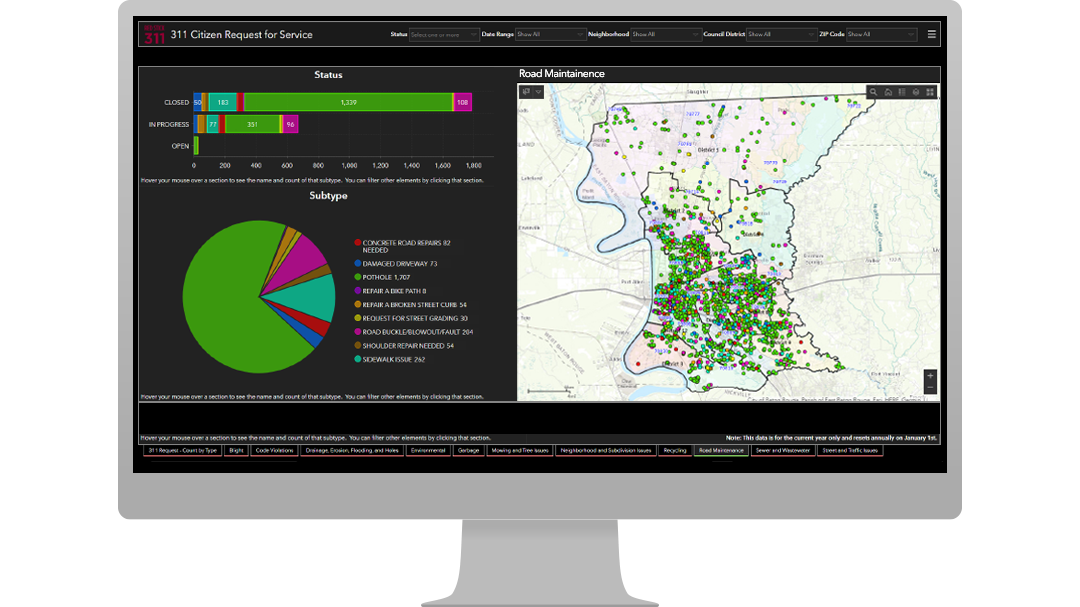Image resolution: width=1080 pixels, height=607 pixels.
Task: Click the 311 Citizen Request for Service title
Action: [x=241, y=34]
